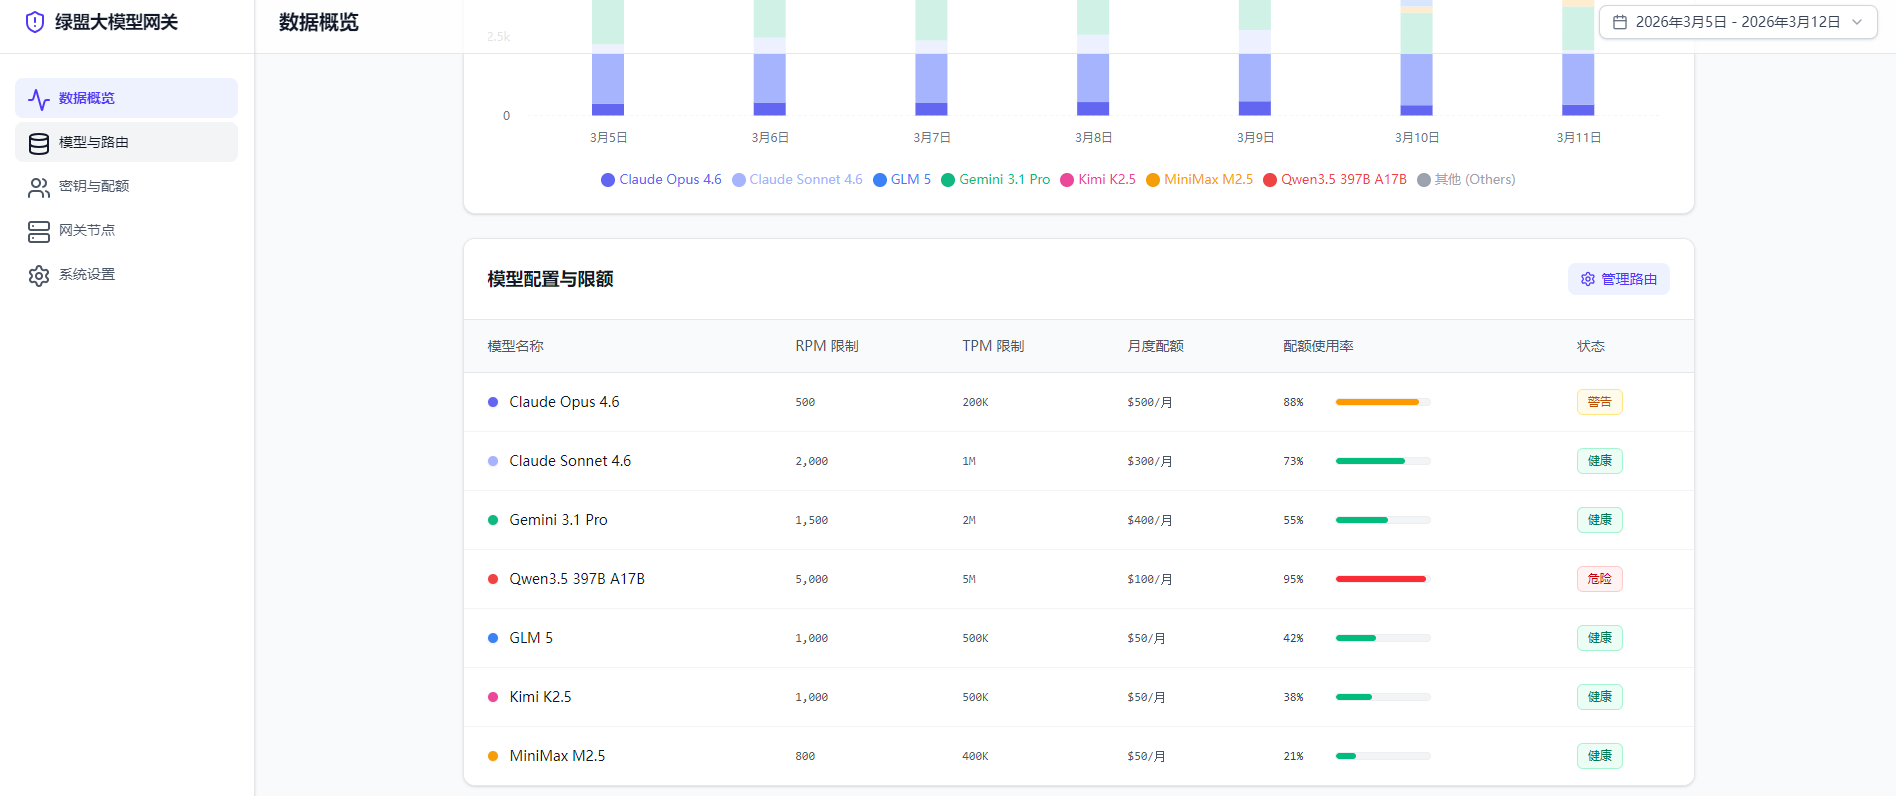Hide the GLM 5 series via legend
This screenshot has width=1896, height=796.
[x=902, y=180]
